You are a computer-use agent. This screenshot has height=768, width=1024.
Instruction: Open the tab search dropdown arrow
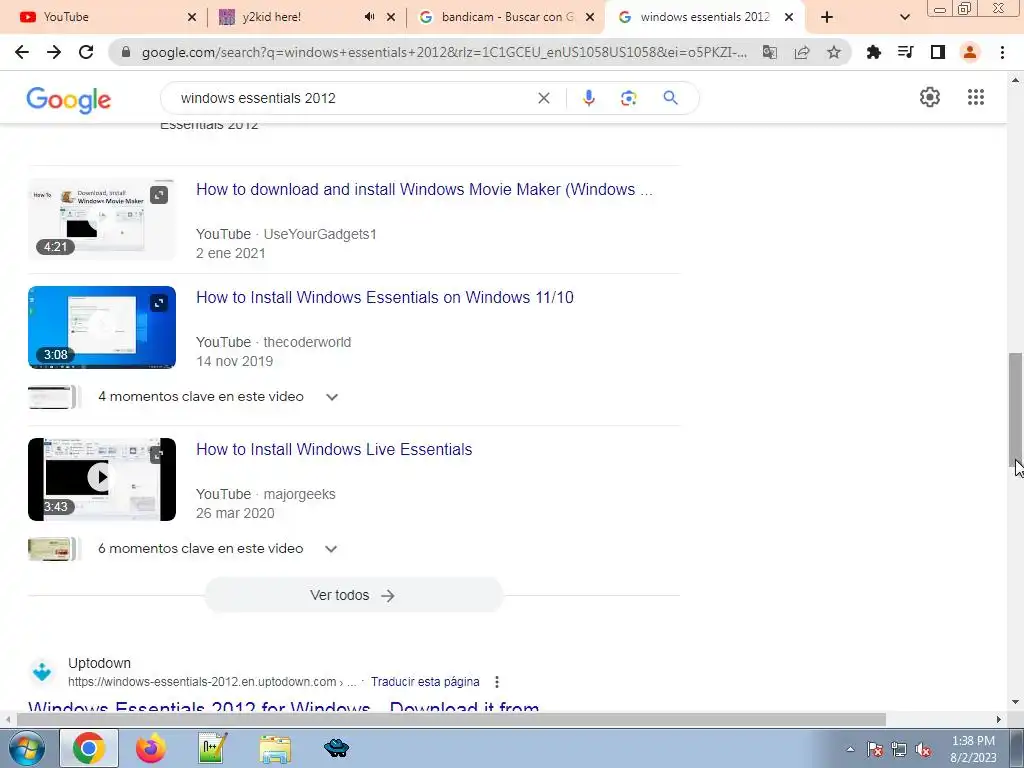904,17
